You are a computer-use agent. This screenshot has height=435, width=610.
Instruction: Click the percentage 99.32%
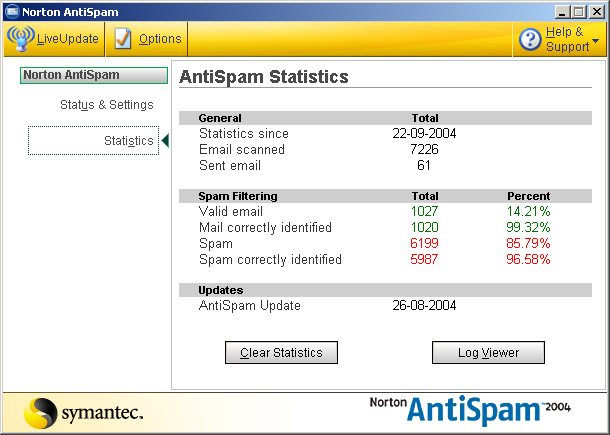[528, 227]
